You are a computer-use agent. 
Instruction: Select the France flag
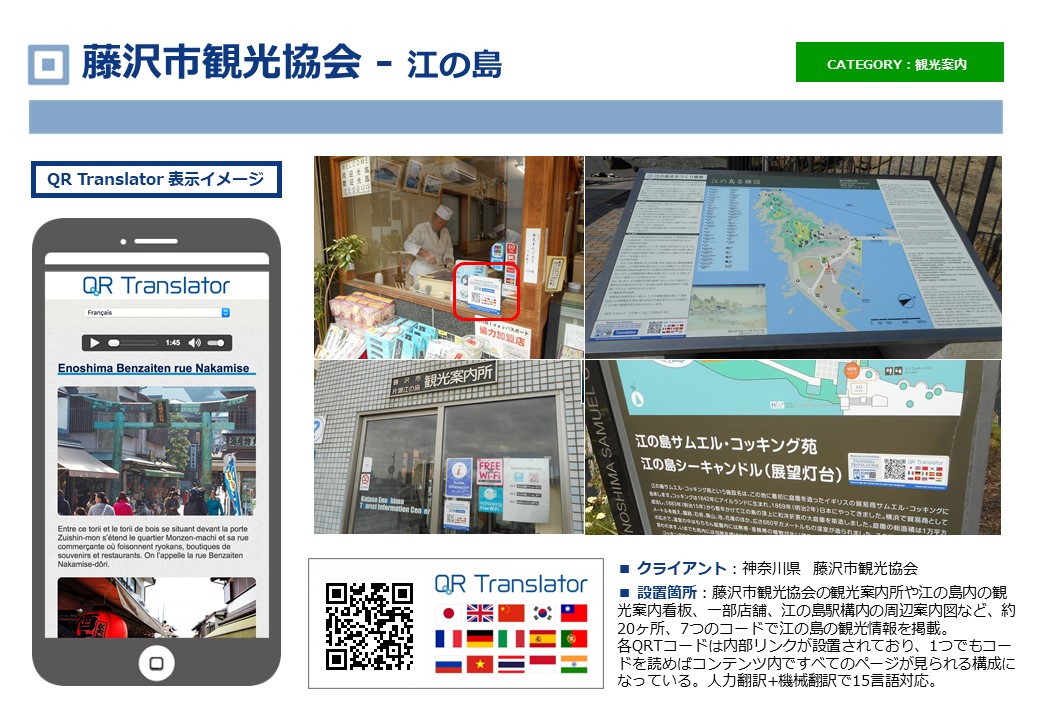448,638
